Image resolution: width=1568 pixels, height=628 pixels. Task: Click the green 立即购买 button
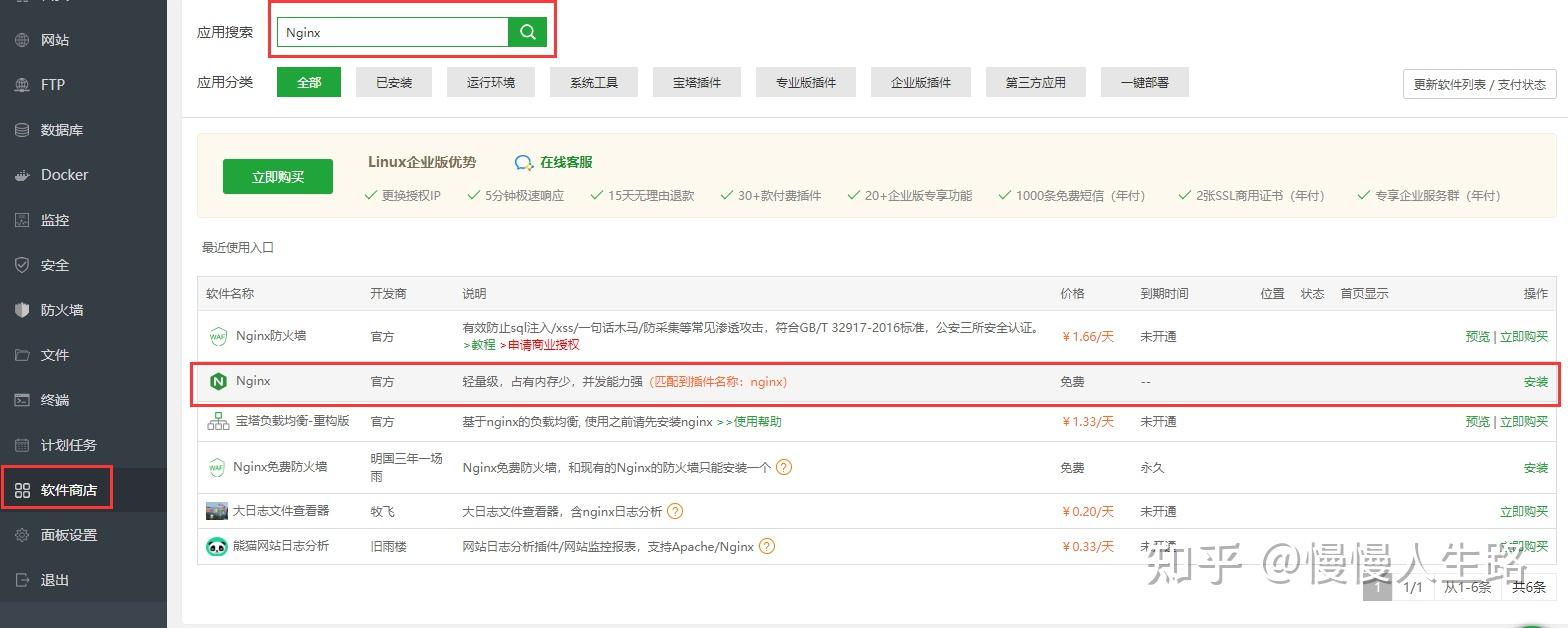tap(278, 177)
